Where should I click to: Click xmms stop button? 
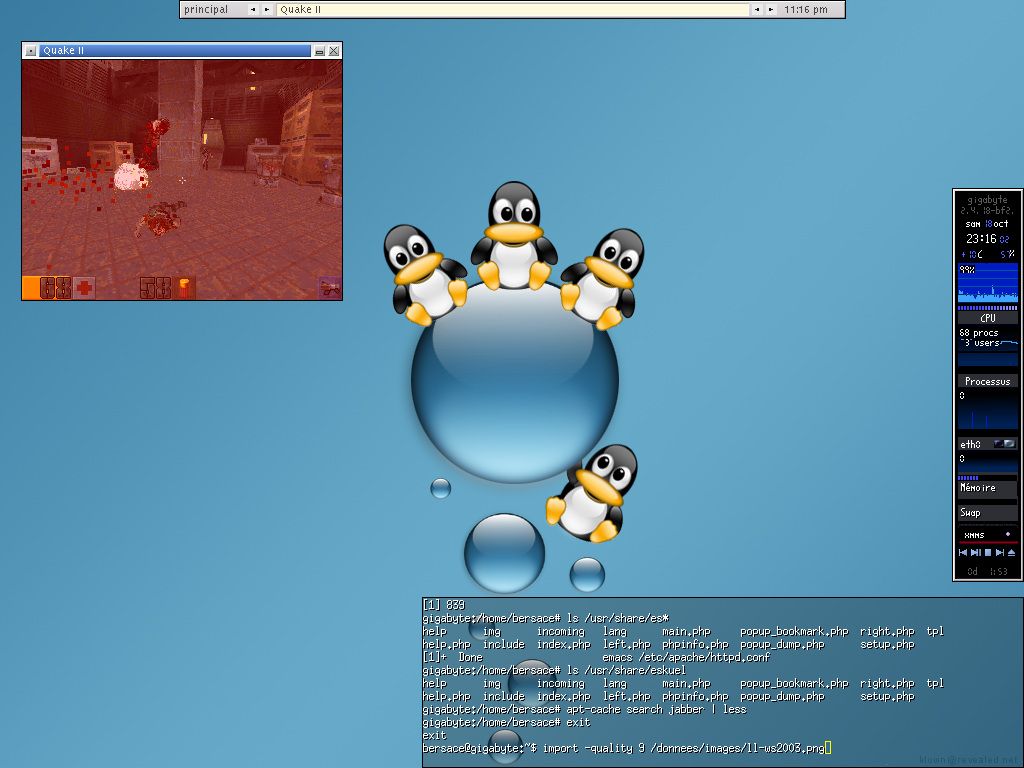988,552
